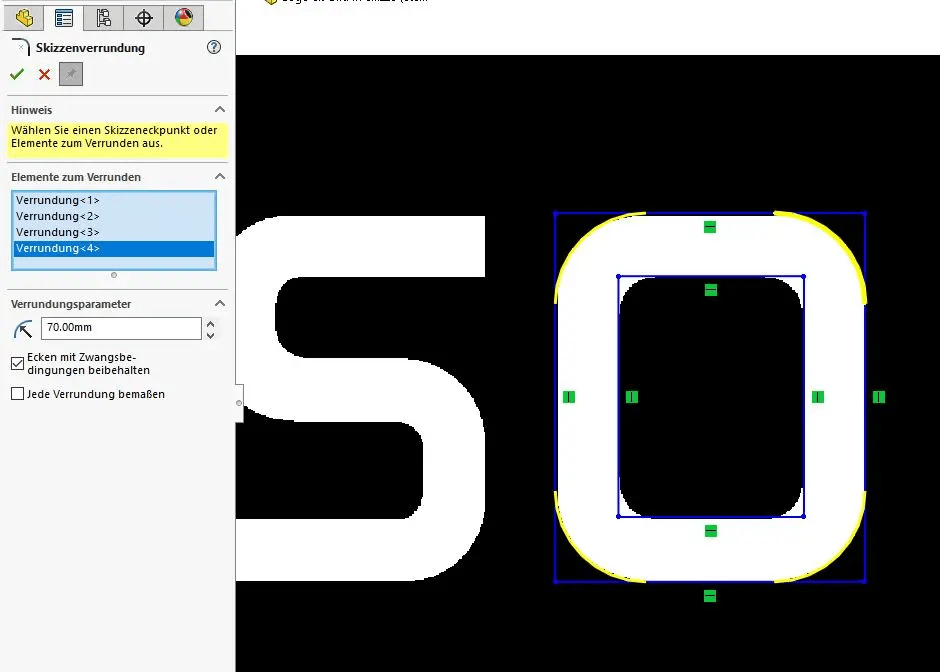The height and width of the screenshot is (672, 940).
Task: Open the FeatureManager design tree tab
Action: coord(24,17)
